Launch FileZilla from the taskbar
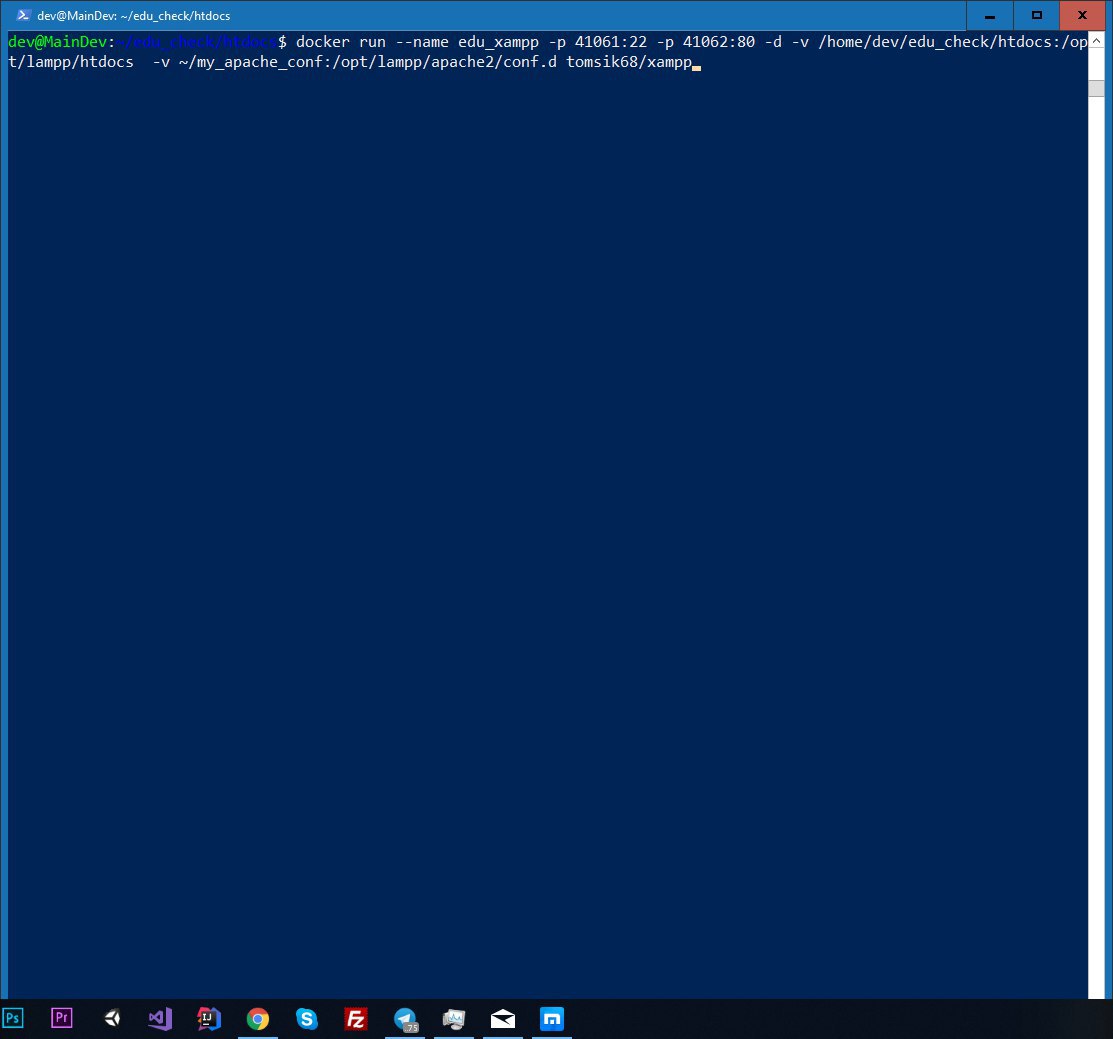This screenshot has height=1039, width=1113. pyautogui.click(x=356, y=1019)
